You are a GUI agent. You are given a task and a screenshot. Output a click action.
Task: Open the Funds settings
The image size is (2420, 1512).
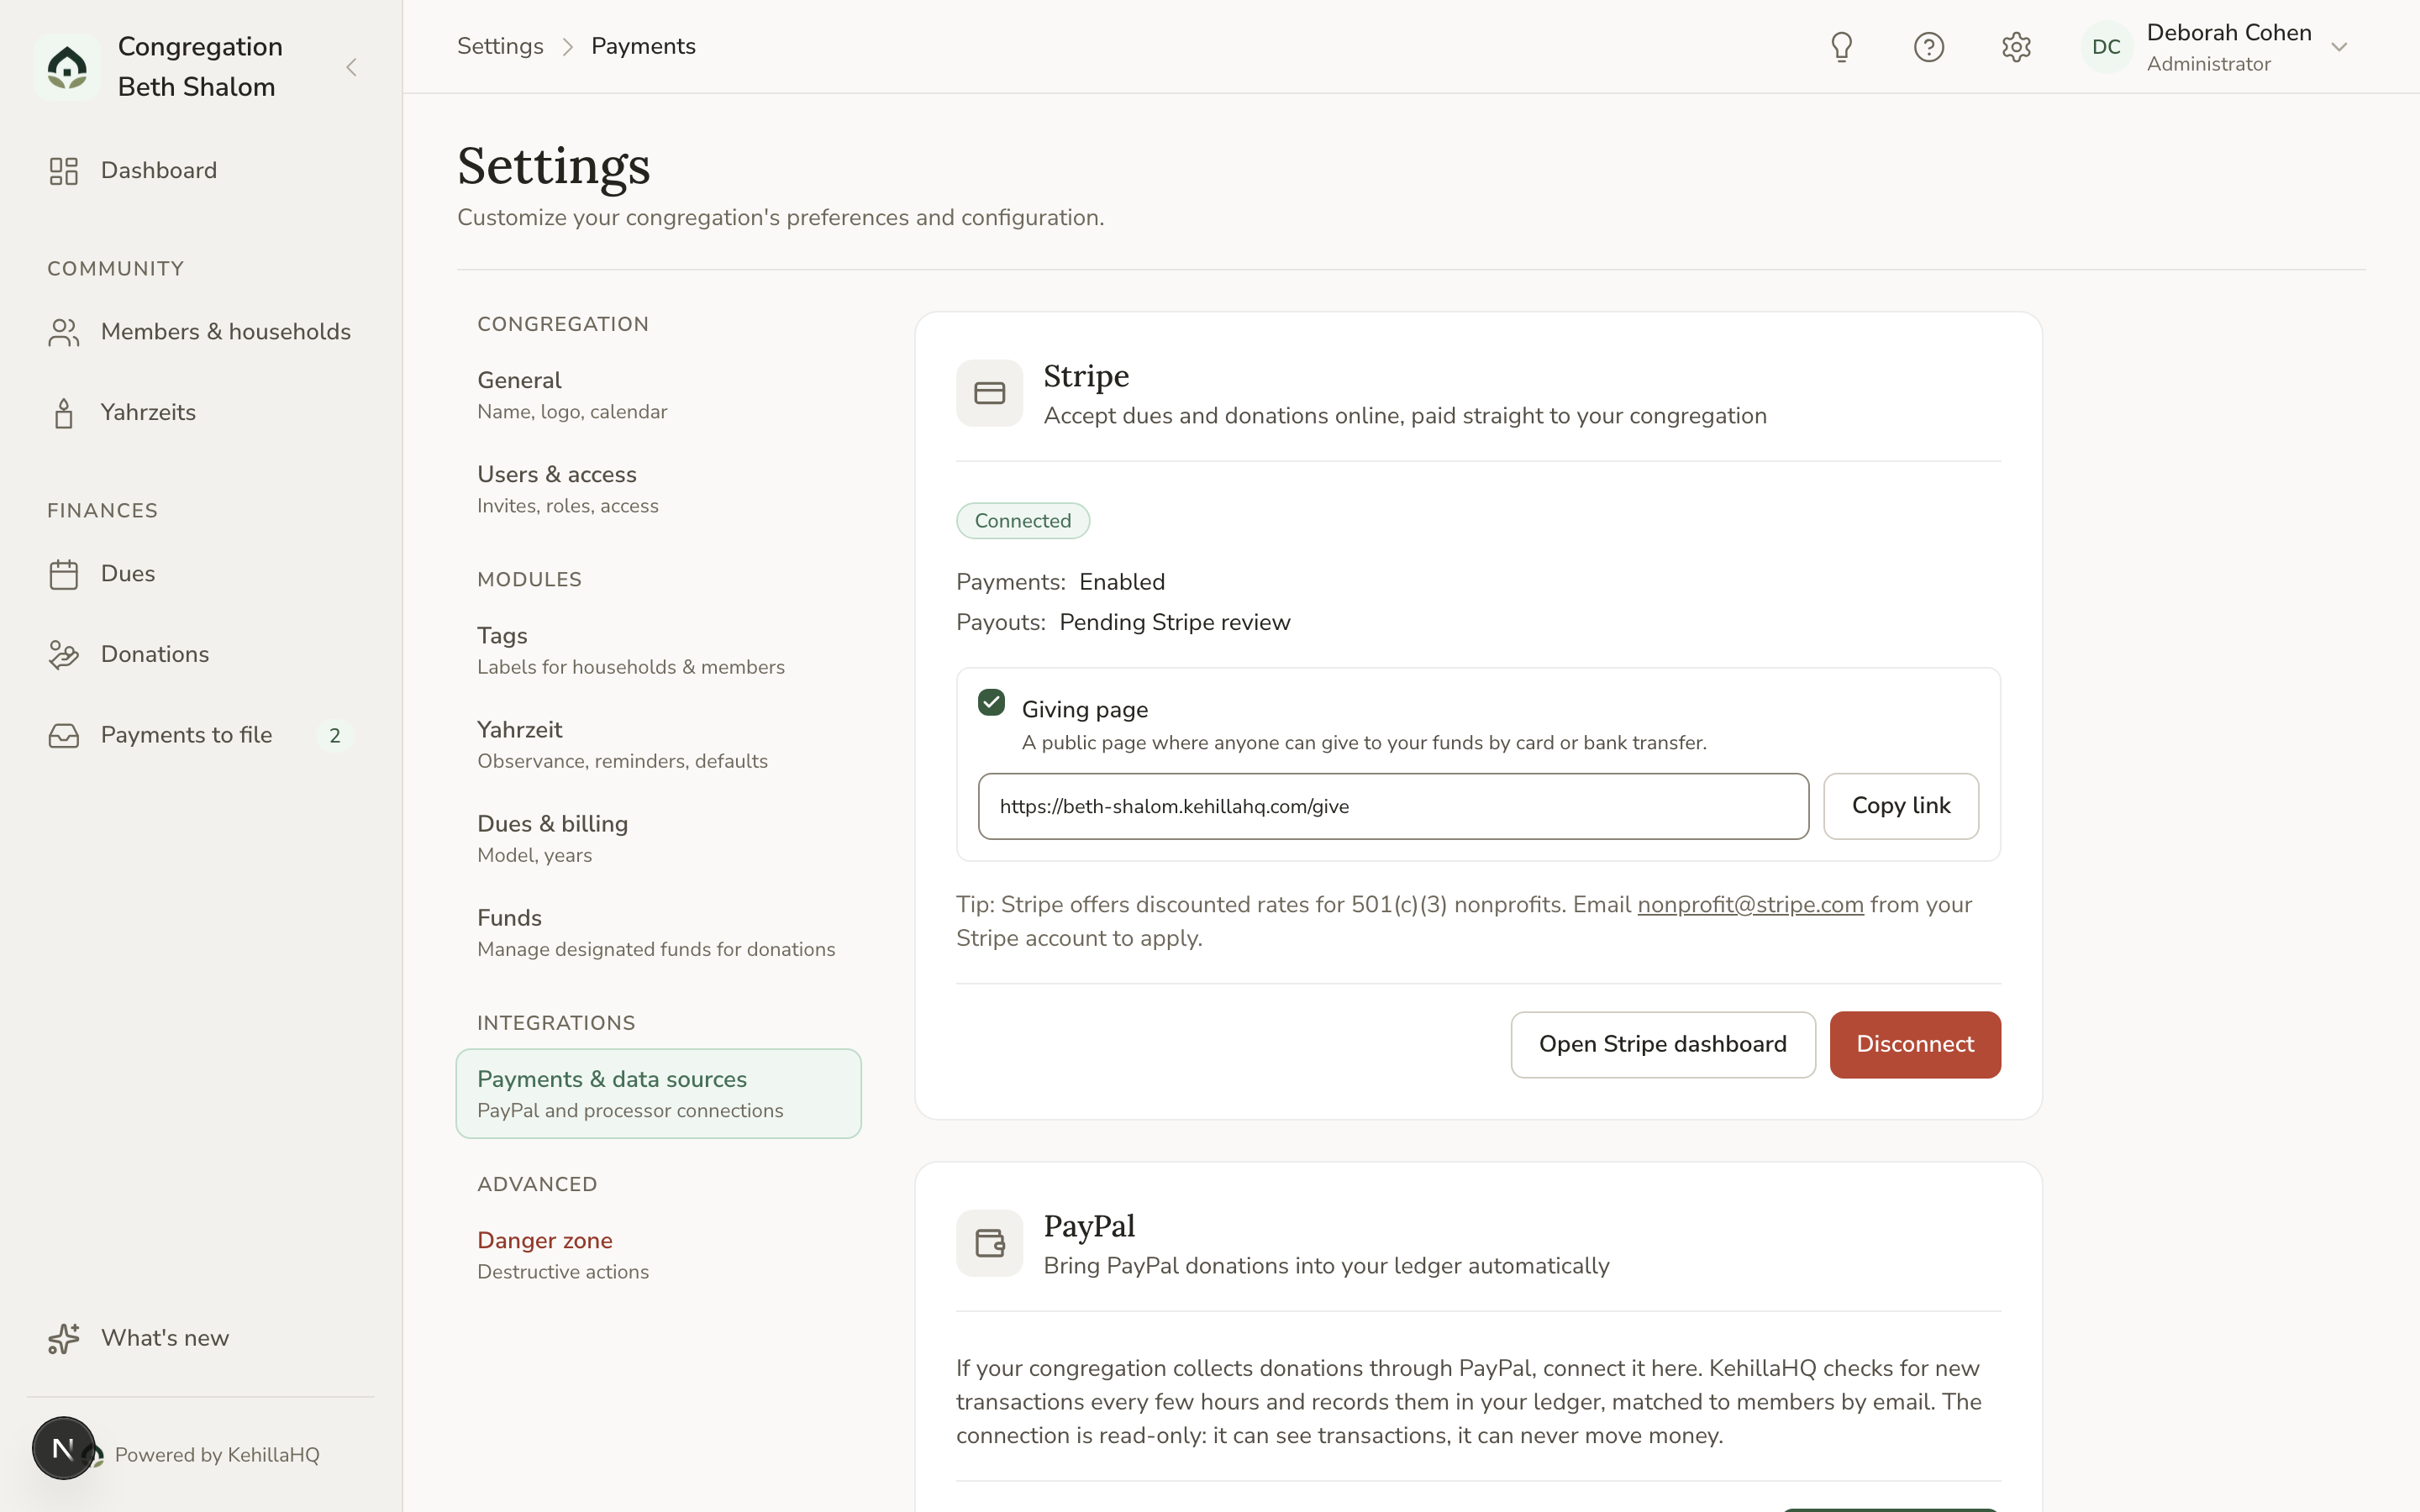(x=658, y=932)
